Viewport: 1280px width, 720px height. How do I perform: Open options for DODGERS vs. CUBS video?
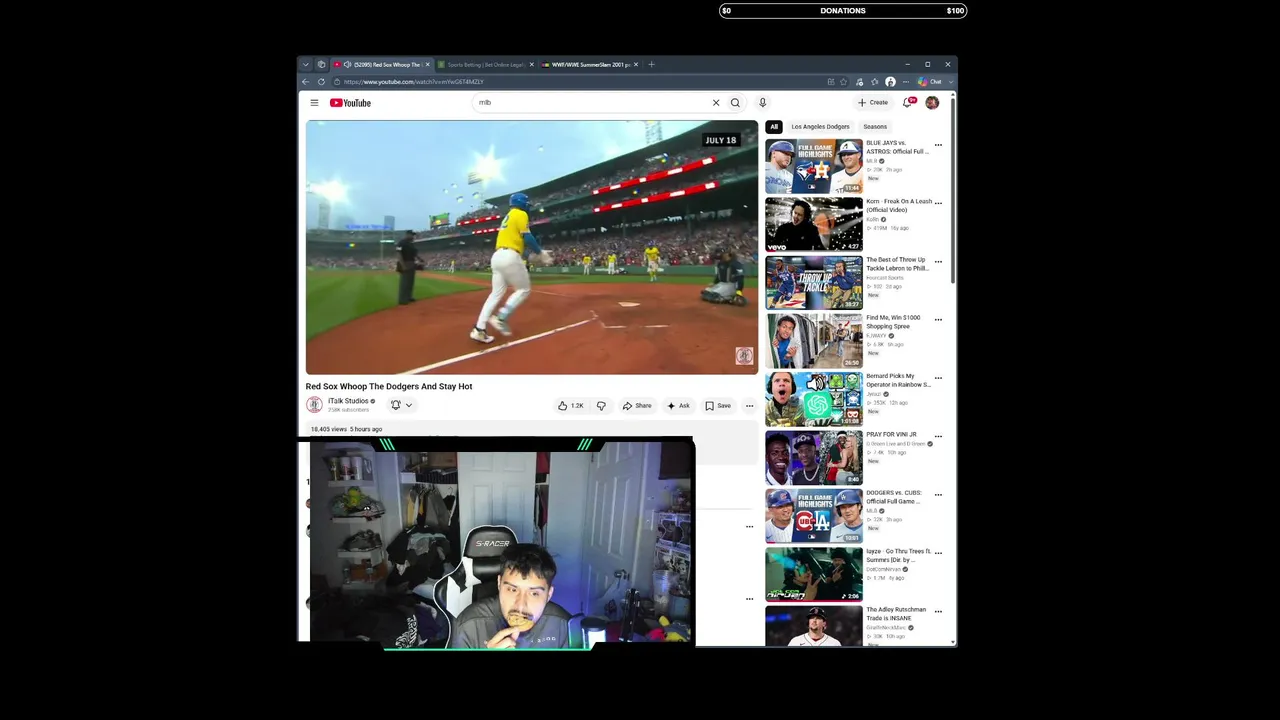(x=938, y=495)
